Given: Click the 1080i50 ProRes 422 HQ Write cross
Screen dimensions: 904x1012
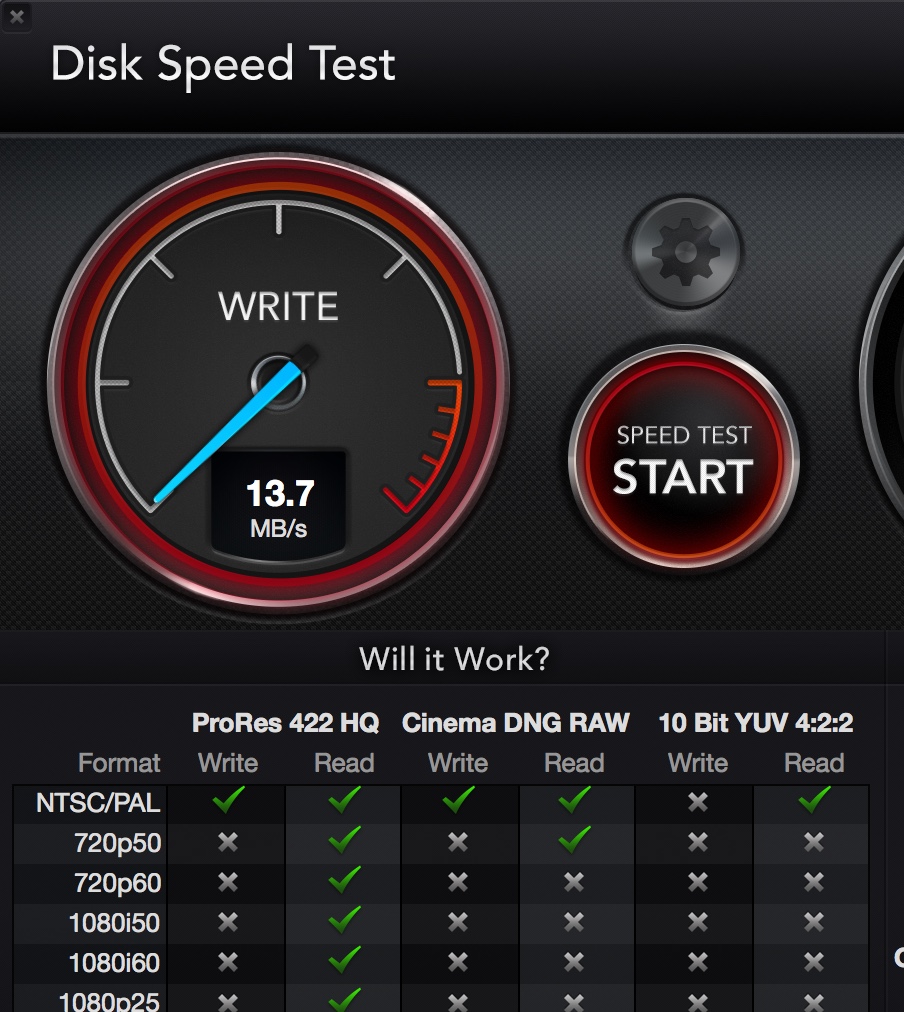Looking at the screenshot, I should [x=228, y=922].
